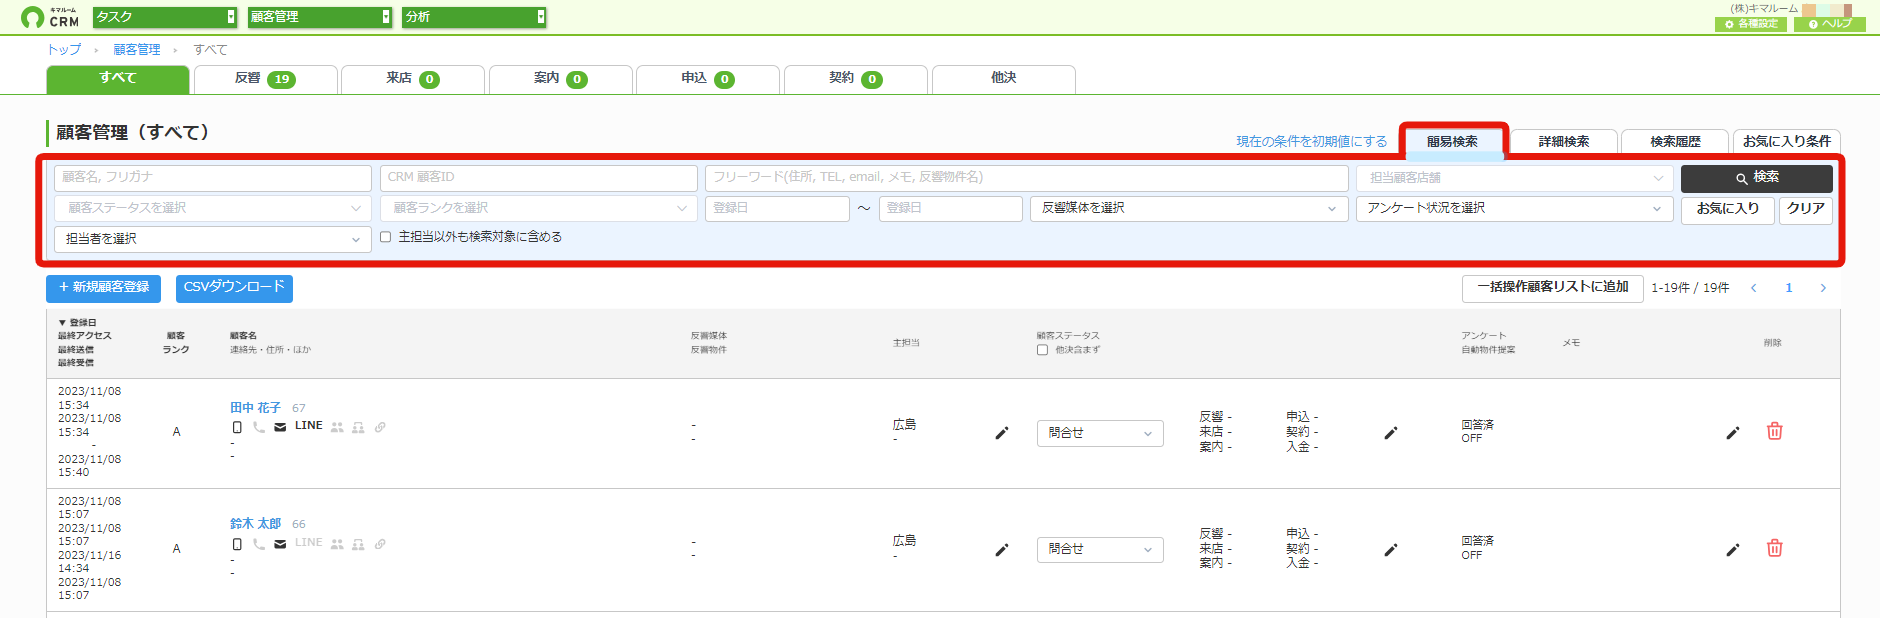The width and height of the screenshot is (1880, 618).
Task: Click CSVダウンロード button
Action: pyautogui.click(x=234, y=288)
